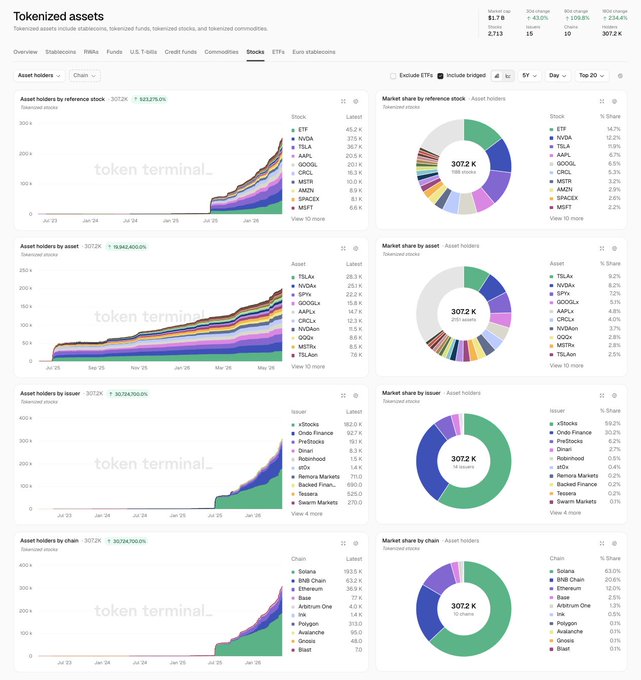Open settings of Market share by chain chart
The image size is (641, 680).
(x=615, y=543)
